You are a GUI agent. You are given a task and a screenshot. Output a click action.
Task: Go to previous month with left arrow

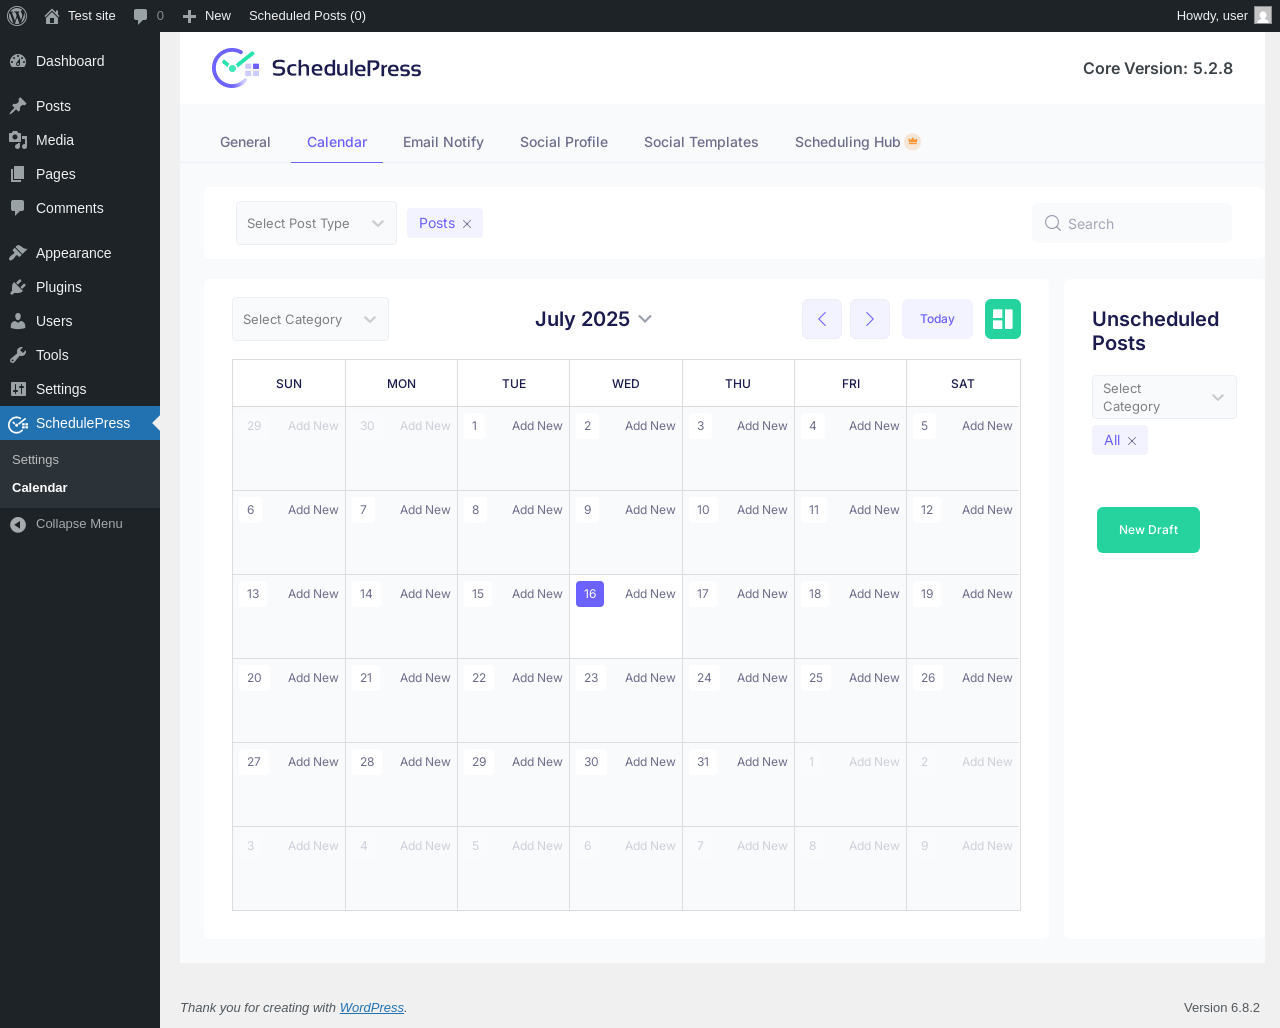822,319
